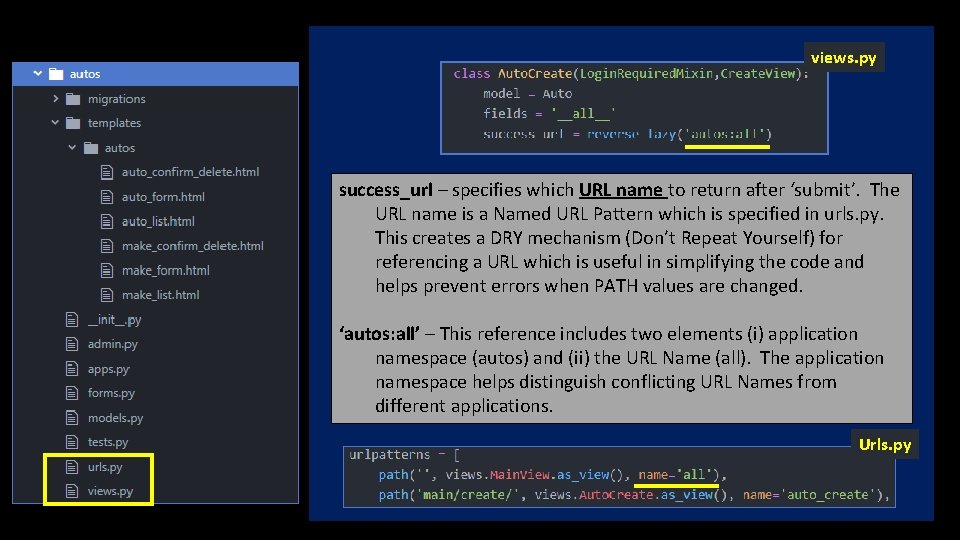Open urls.py file in tree
The width and height of the screenshot is (960, 540).
[x=105, y=467]
